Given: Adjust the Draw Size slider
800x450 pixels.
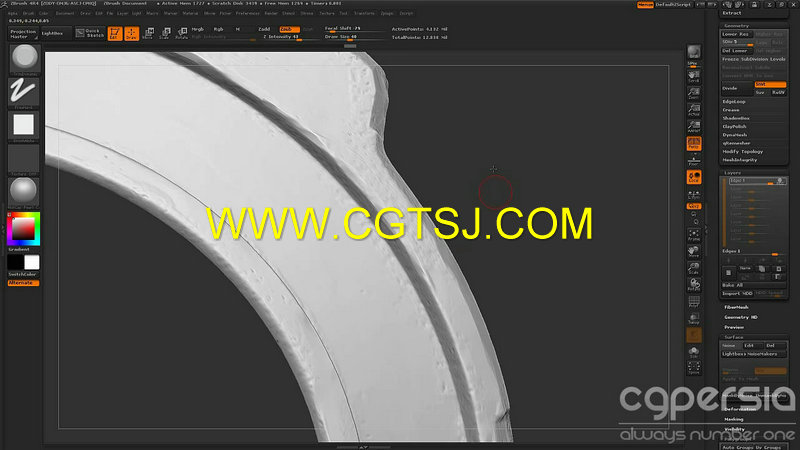Looking at the screenshot, I should 354,37.
